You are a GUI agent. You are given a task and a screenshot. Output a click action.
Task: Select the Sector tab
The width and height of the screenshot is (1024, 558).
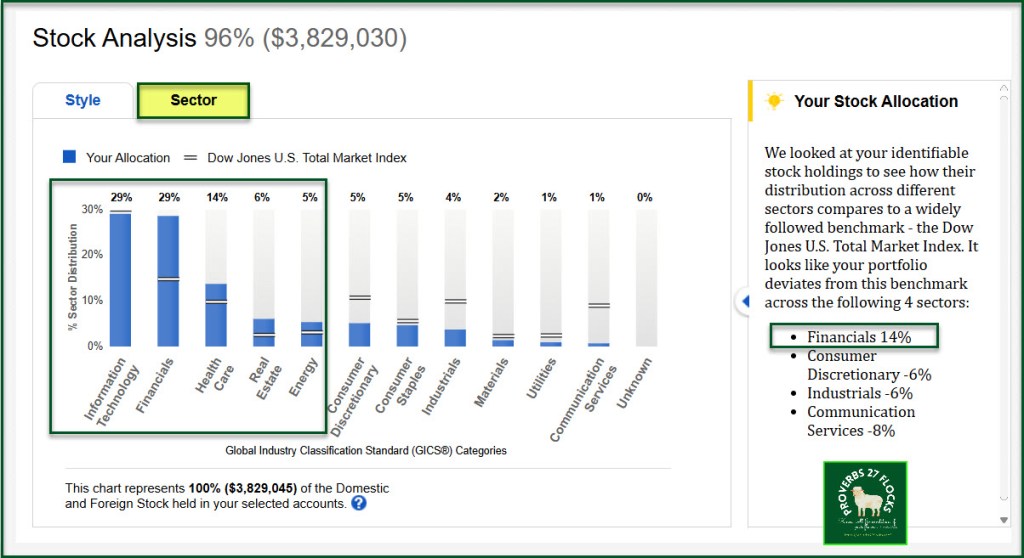tap(193, 100)
